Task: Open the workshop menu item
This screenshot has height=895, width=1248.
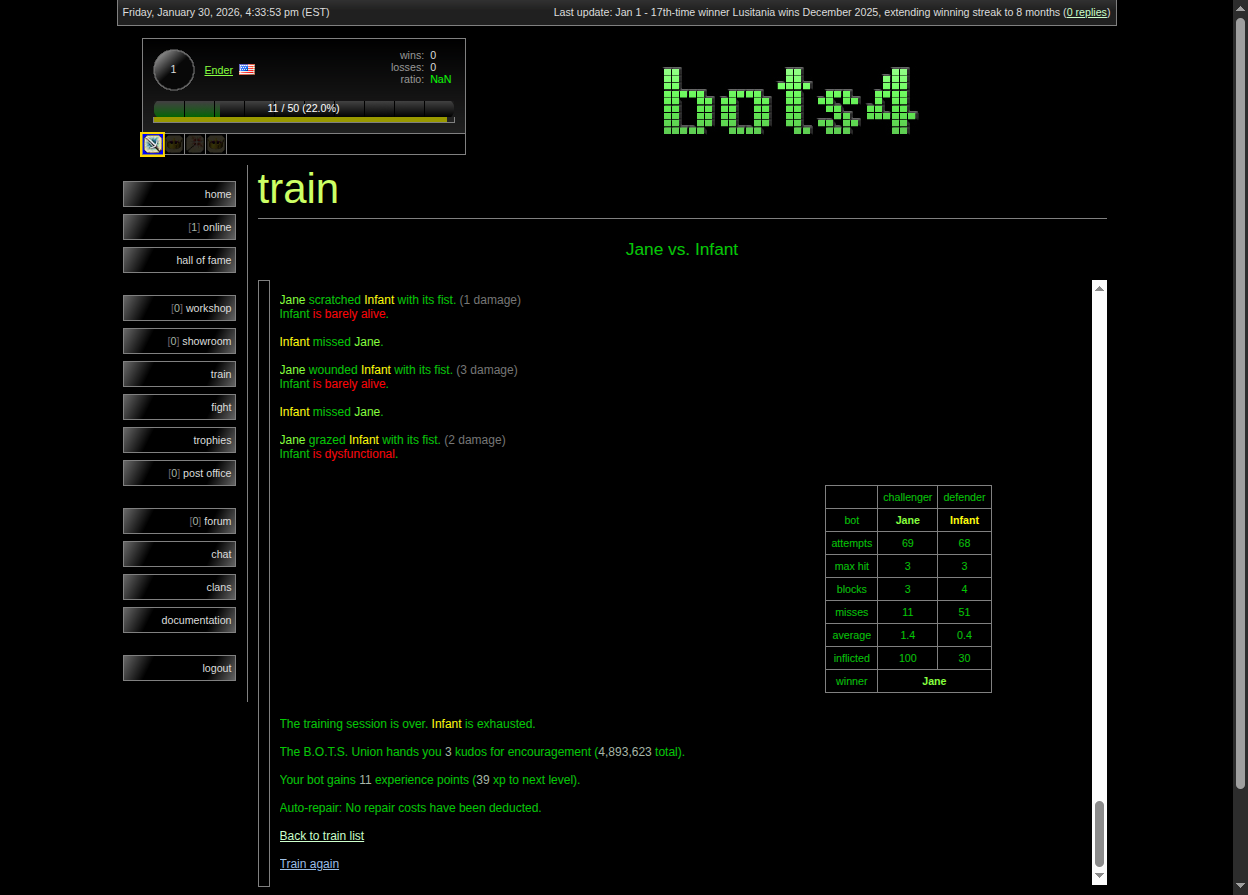Action: tap(180, 308)
